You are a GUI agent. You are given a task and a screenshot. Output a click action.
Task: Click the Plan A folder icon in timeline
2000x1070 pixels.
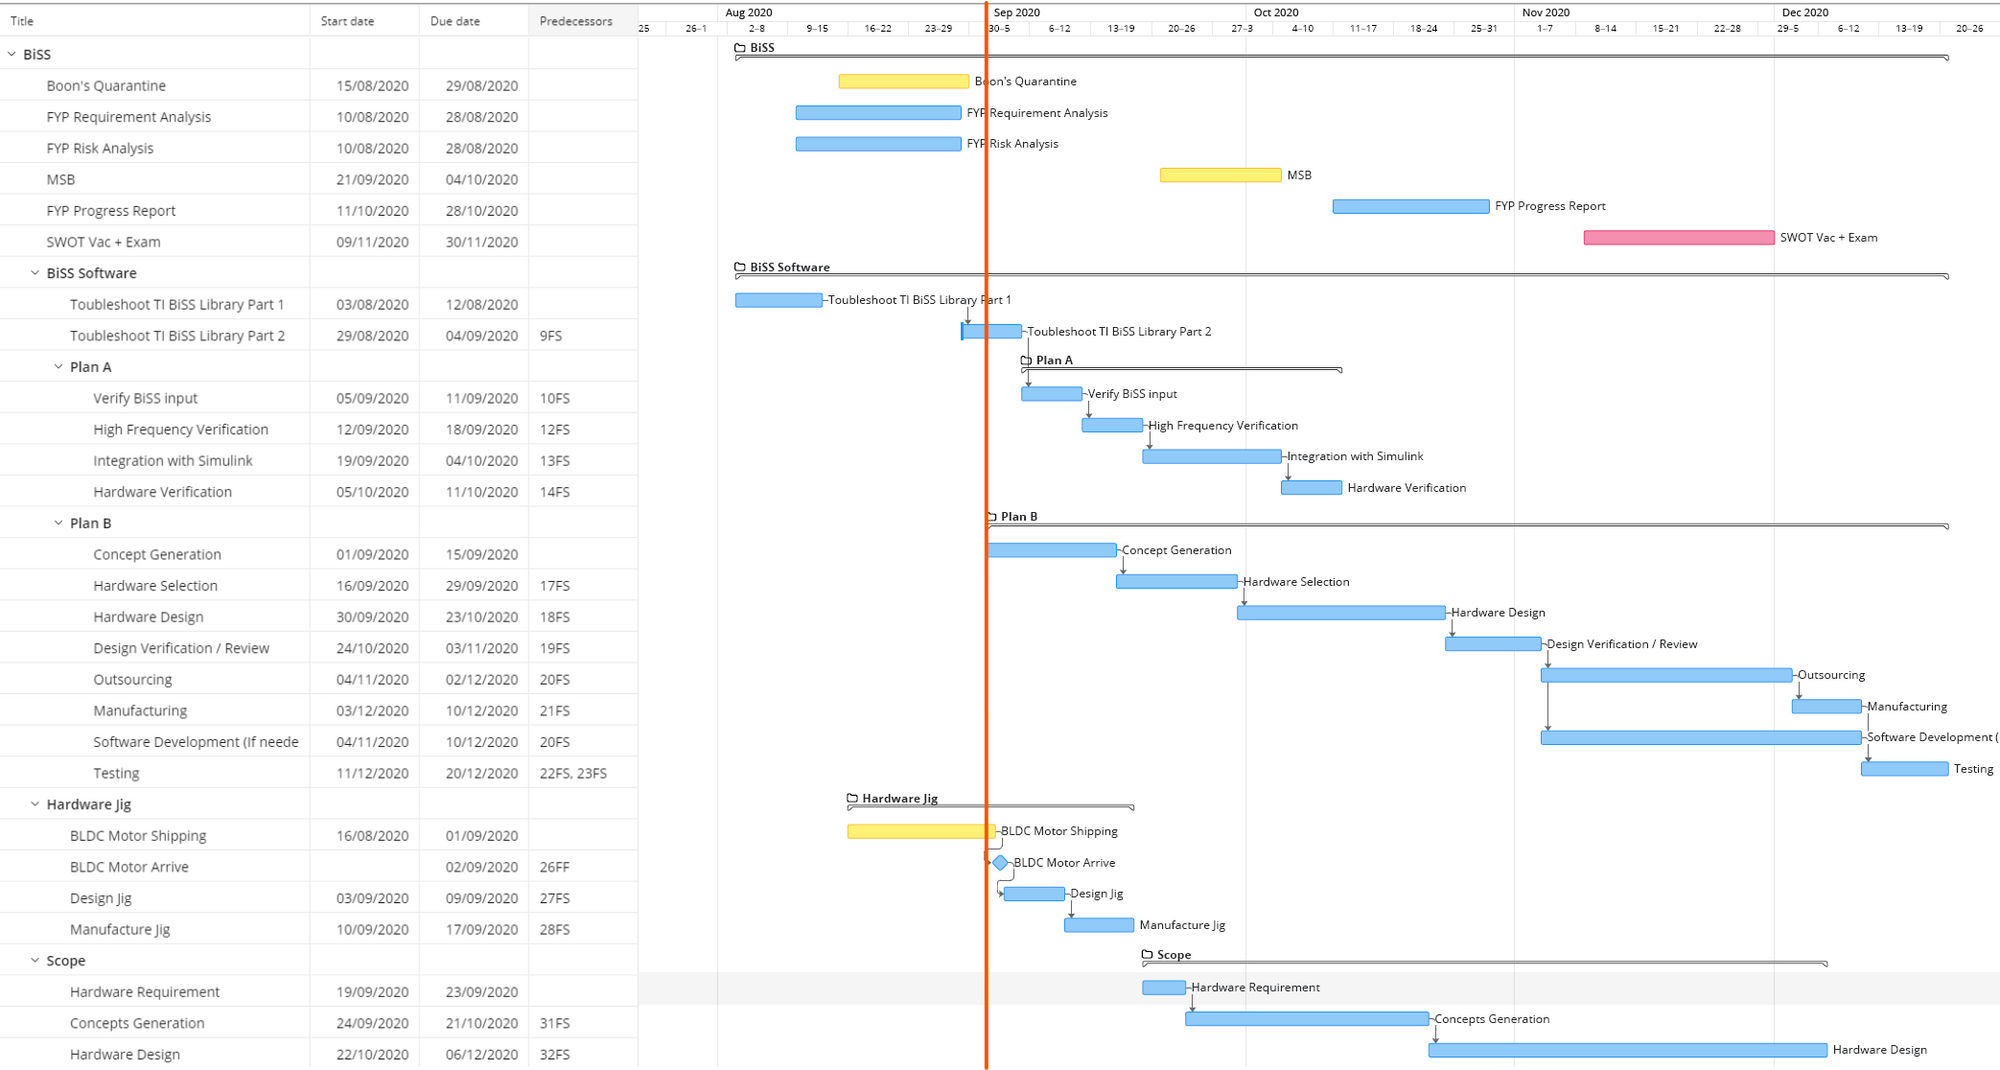[x=1026, y=360]
